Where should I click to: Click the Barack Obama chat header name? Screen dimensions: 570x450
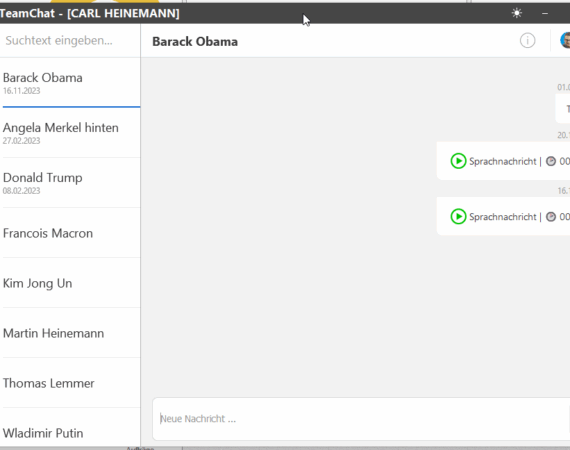click(195, 41)
